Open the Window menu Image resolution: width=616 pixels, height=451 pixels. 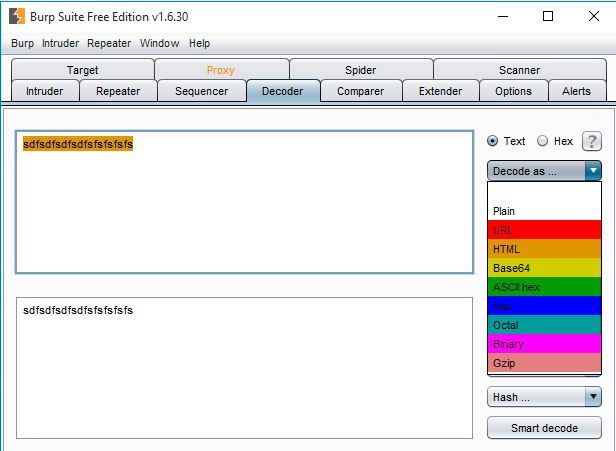pos(160,43)
